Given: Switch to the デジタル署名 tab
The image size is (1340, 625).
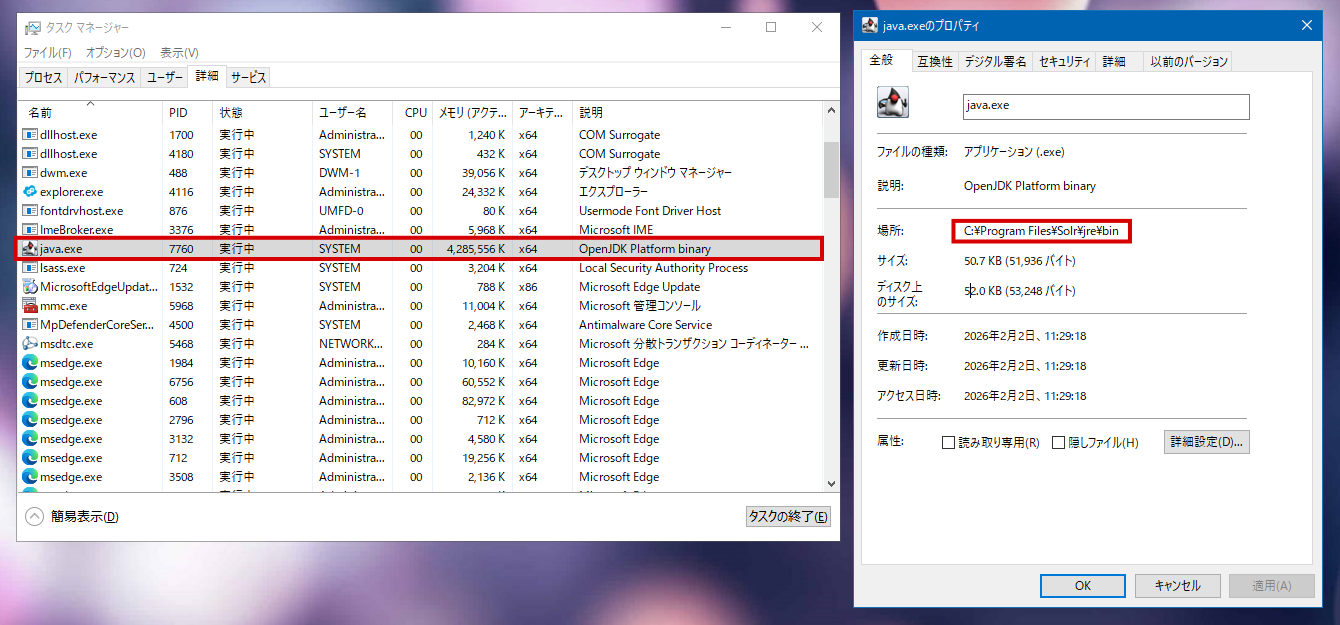Looking at the screenshot, I should [994, 62].
